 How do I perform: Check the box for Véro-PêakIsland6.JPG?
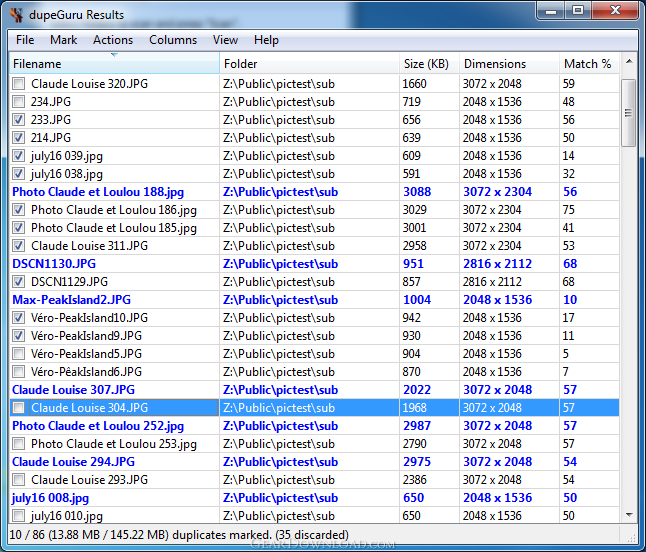(x=18, y=372)
